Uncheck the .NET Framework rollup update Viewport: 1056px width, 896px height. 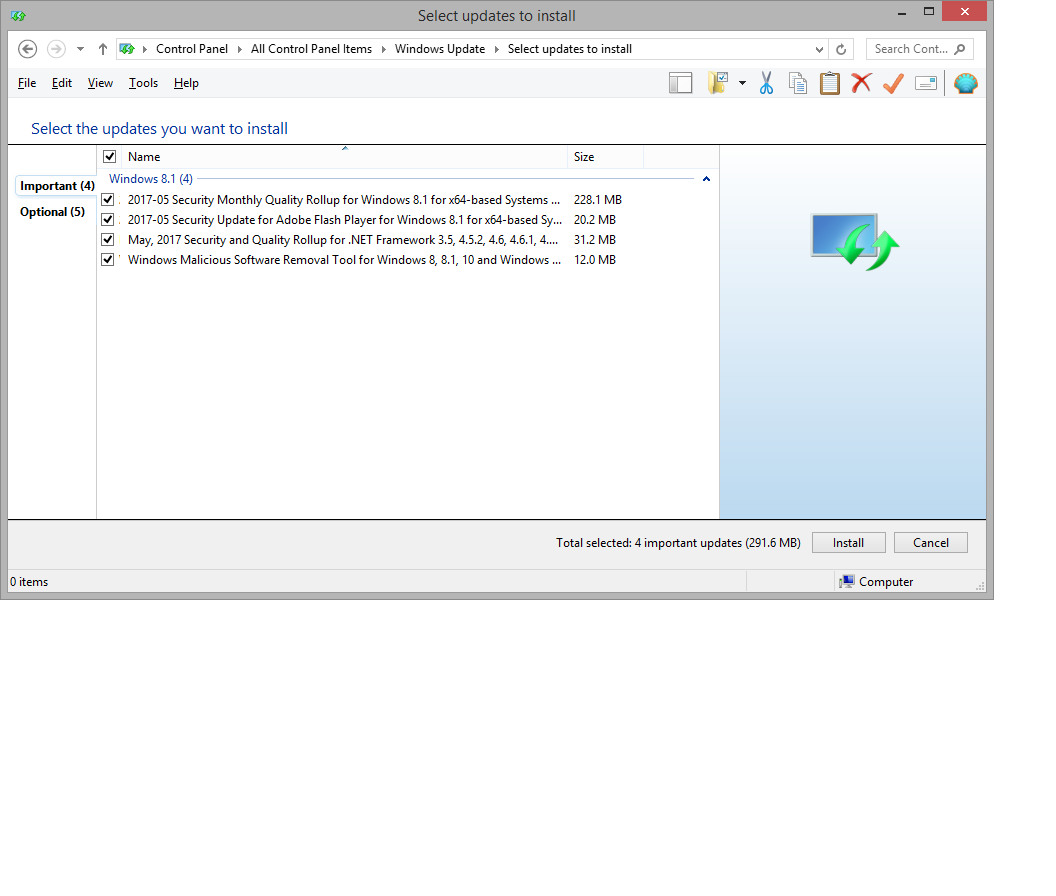107,240
